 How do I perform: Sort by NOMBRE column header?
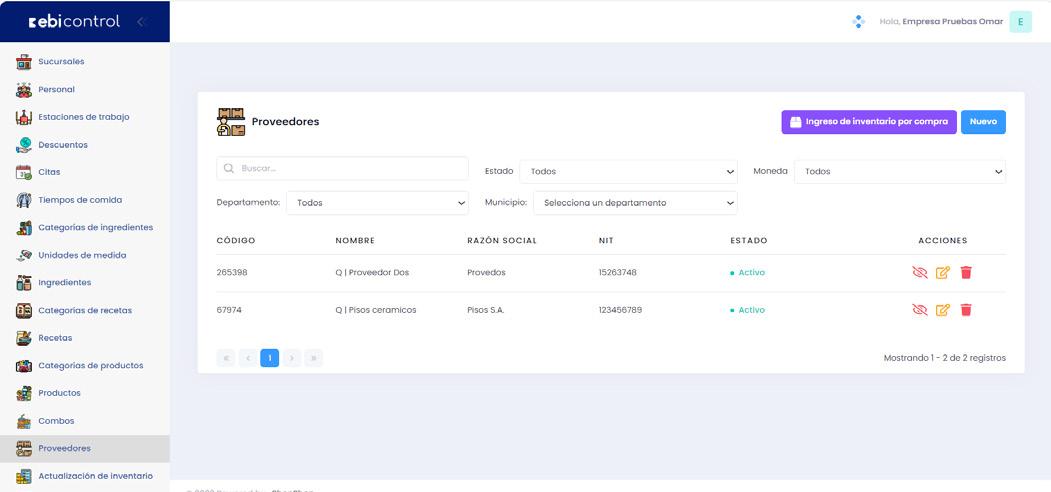[x=355, y=241]
